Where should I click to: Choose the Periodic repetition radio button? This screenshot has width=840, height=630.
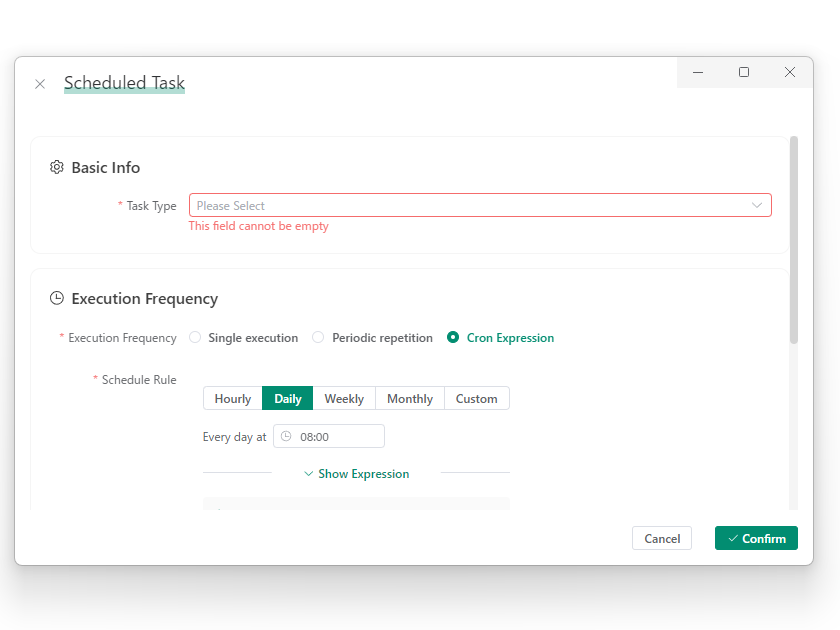318,338
